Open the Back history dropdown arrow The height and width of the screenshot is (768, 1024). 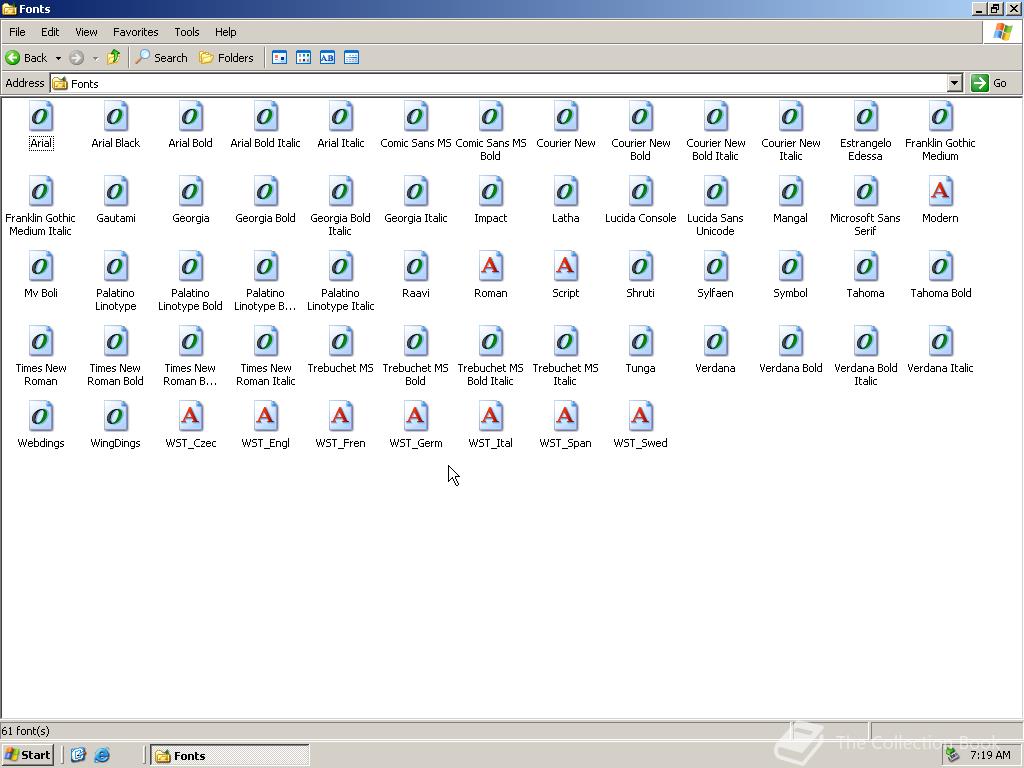[58, 58]
